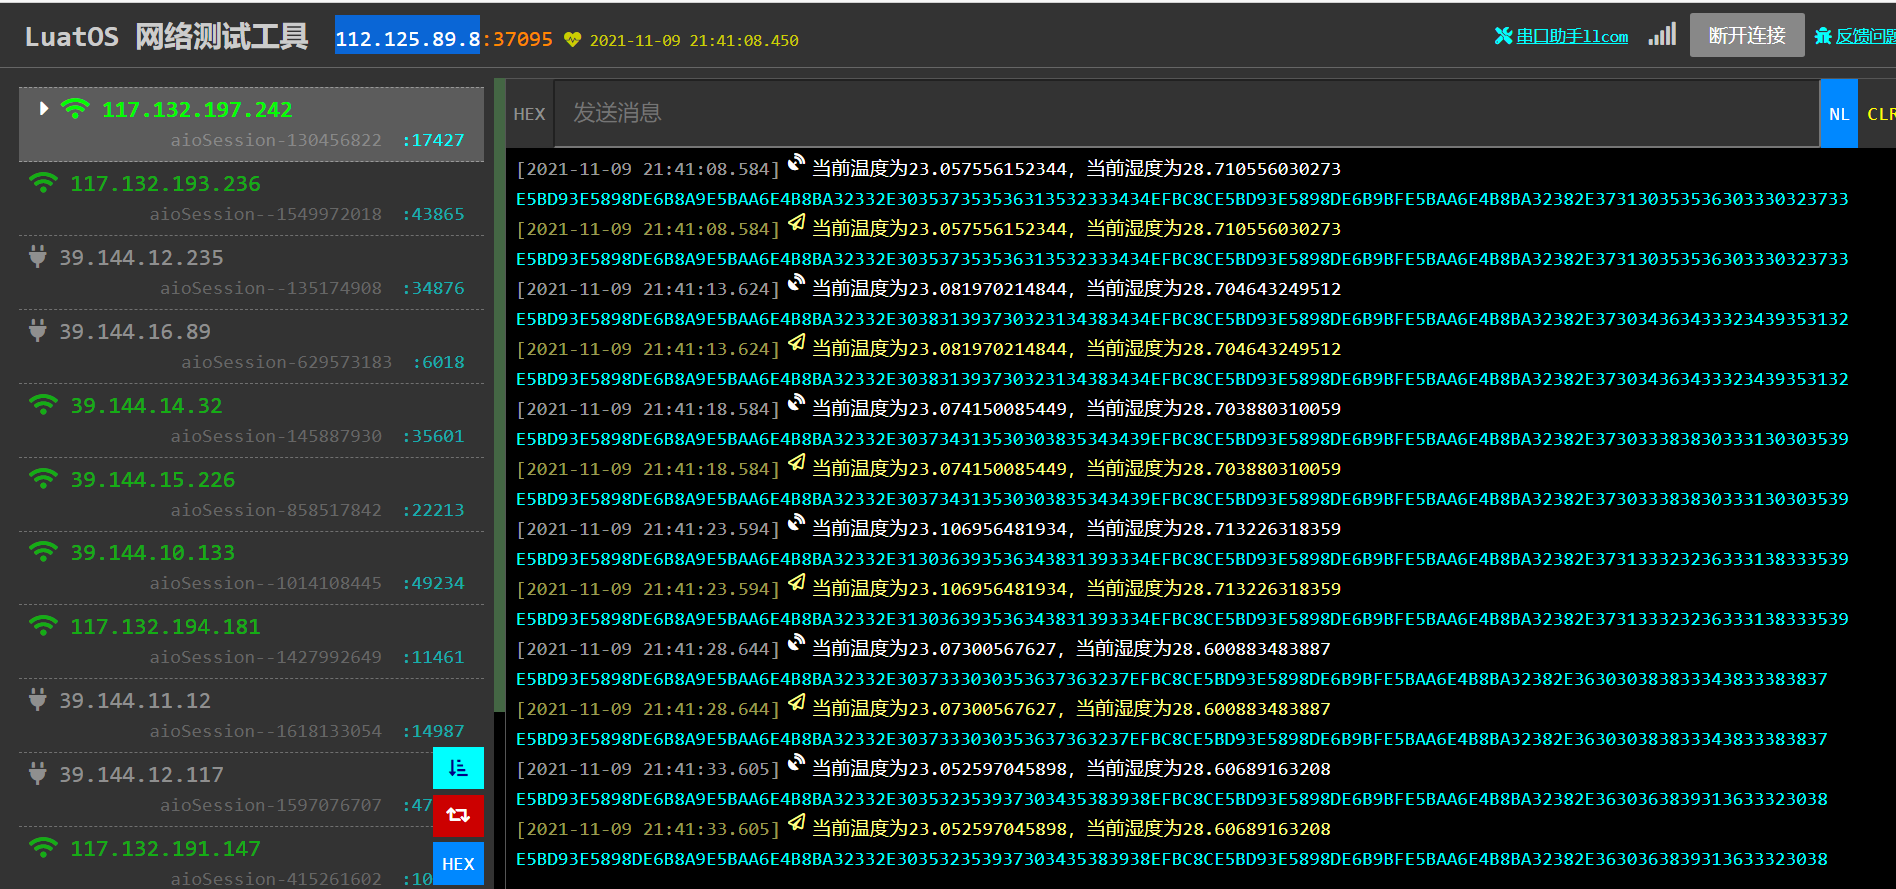Click the 断开连接 disconnect button
This screenshot has height=889, width=1896.
coord(1747,35)
